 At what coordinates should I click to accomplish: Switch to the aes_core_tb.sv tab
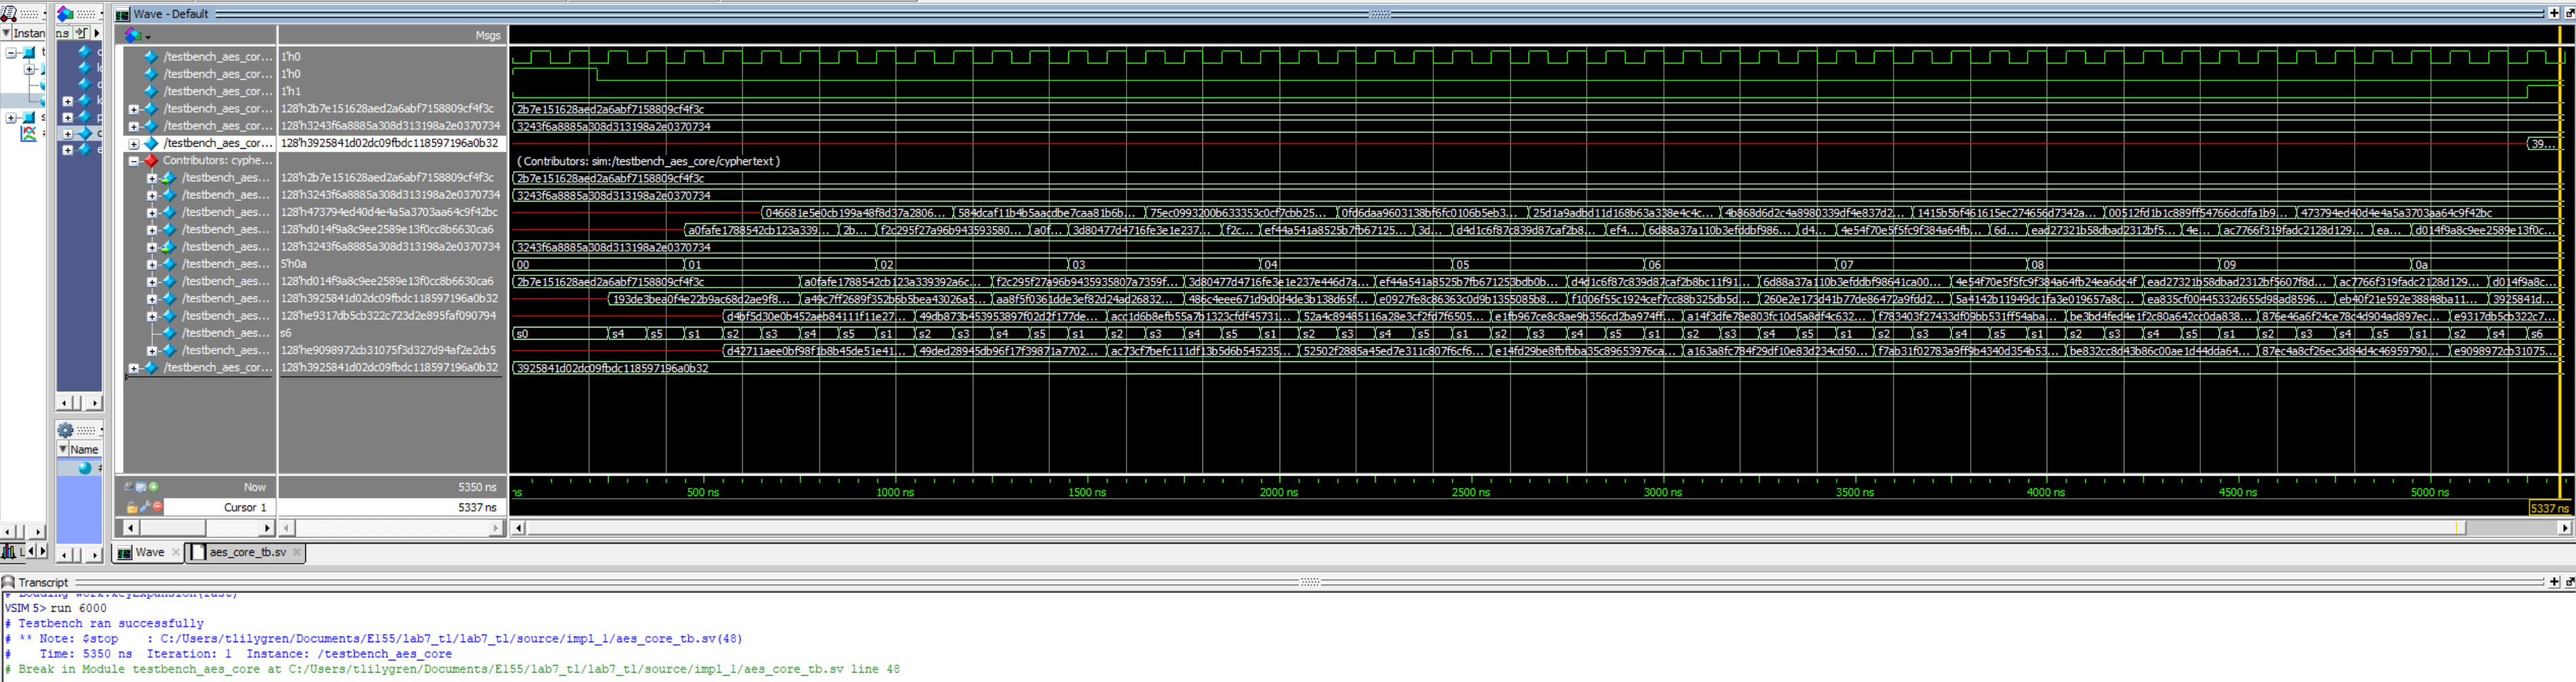tap(246, 552)
